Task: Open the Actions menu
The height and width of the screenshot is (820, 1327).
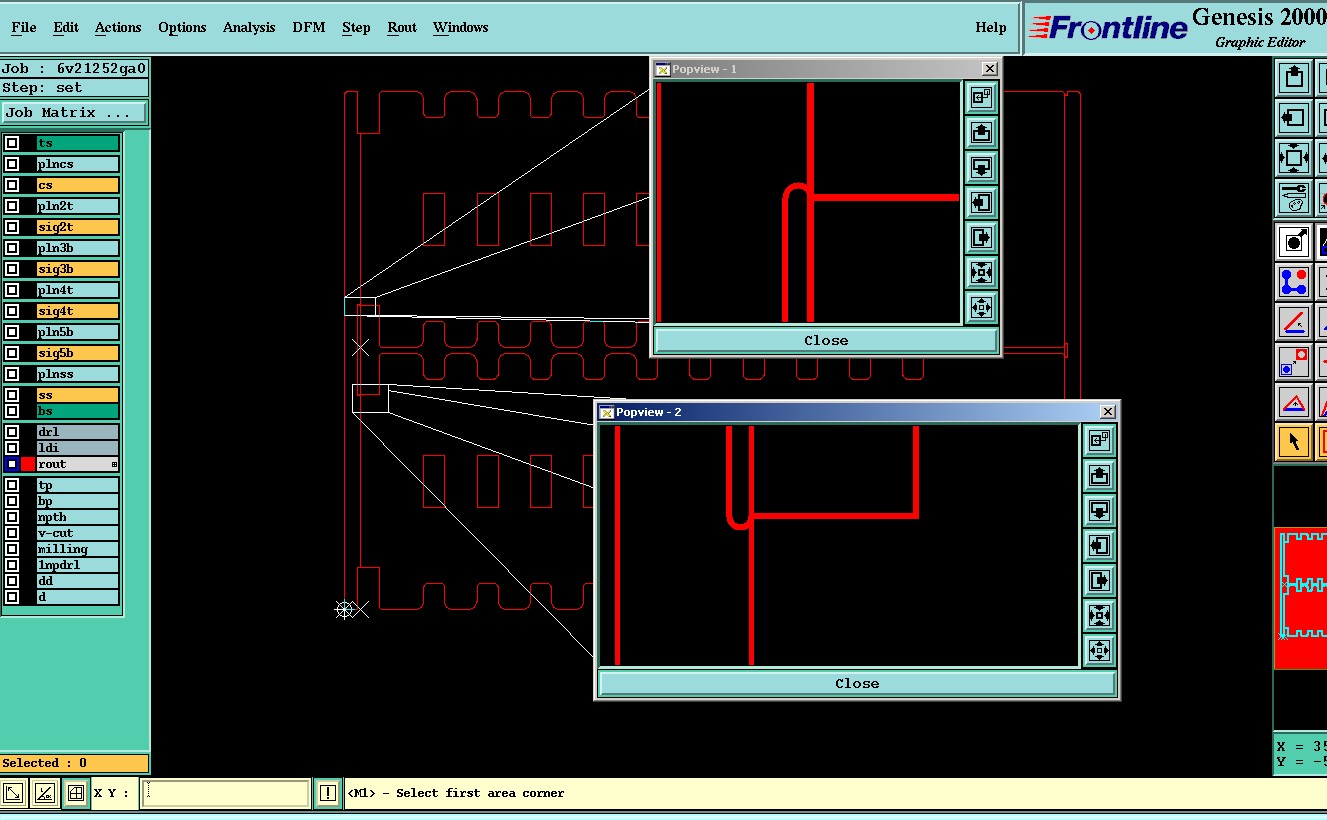Action: (118, 27)
